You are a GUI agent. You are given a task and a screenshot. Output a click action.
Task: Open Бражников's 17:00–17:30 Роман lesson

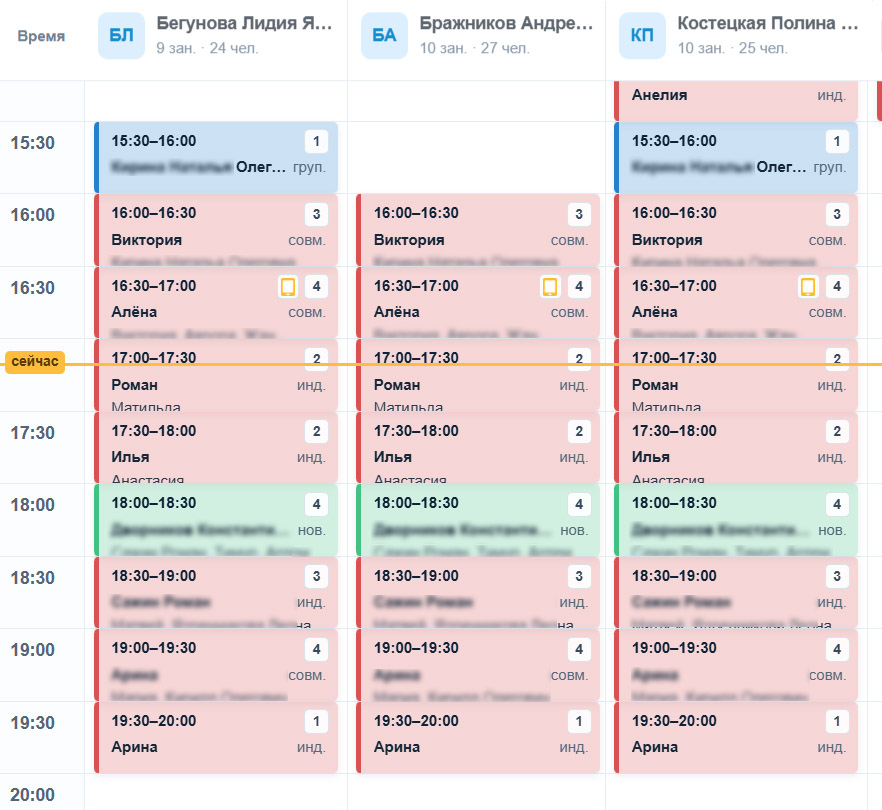coord(478,375)
